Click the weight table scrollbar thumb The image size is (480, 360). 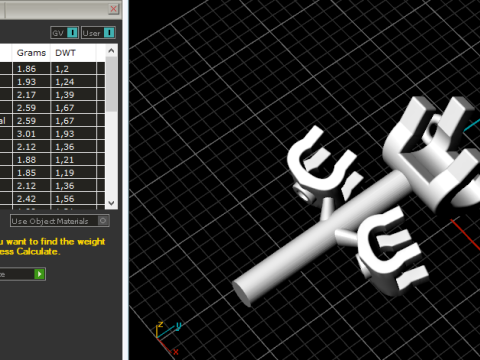click(x=111, y=84)
